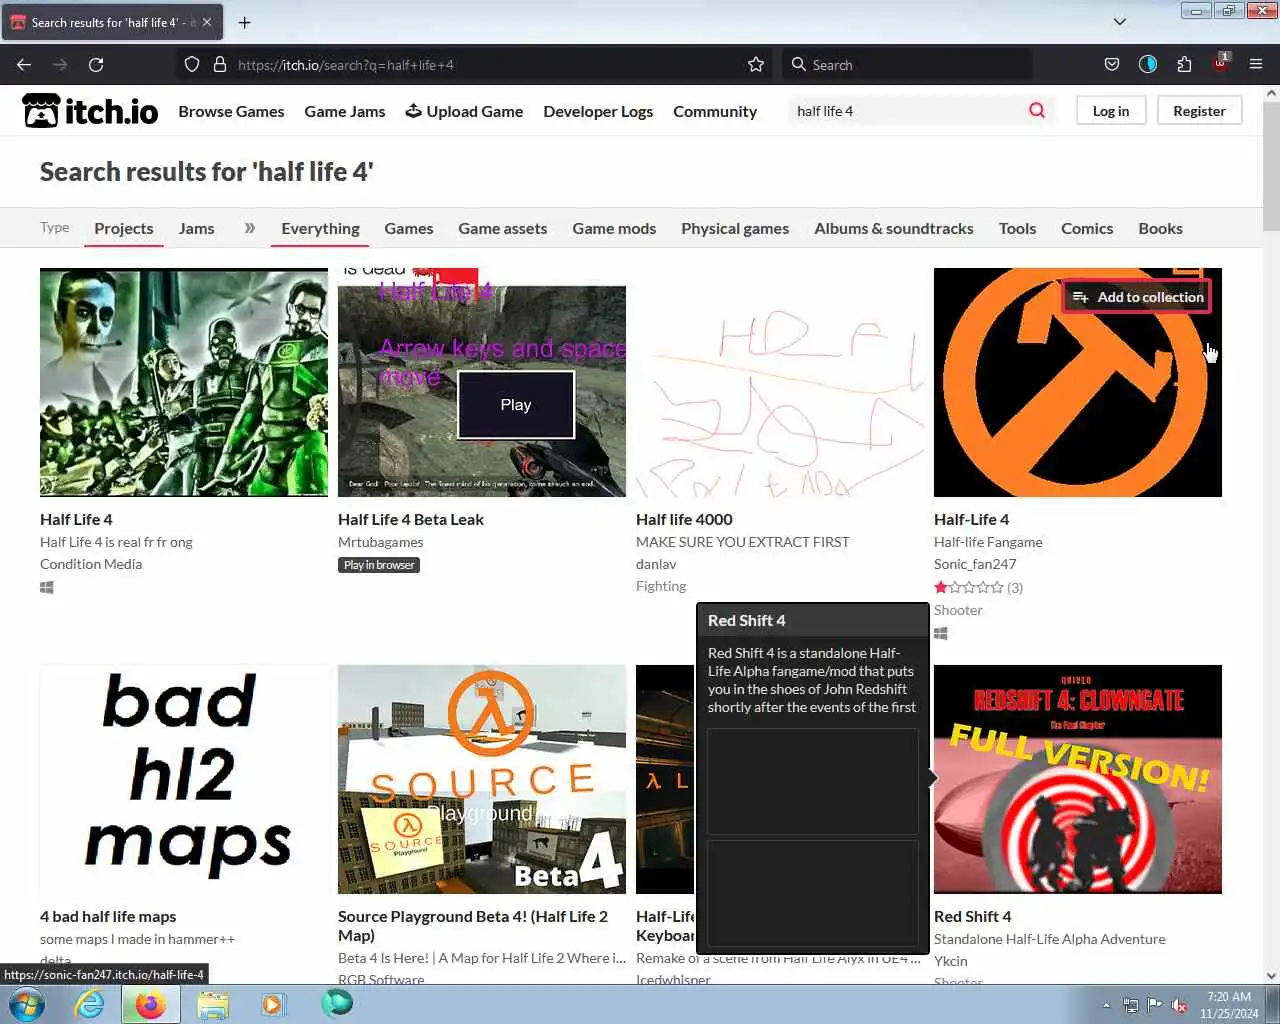
Task: Reload the page with refresh icon
Action: [x=96, y=64]
